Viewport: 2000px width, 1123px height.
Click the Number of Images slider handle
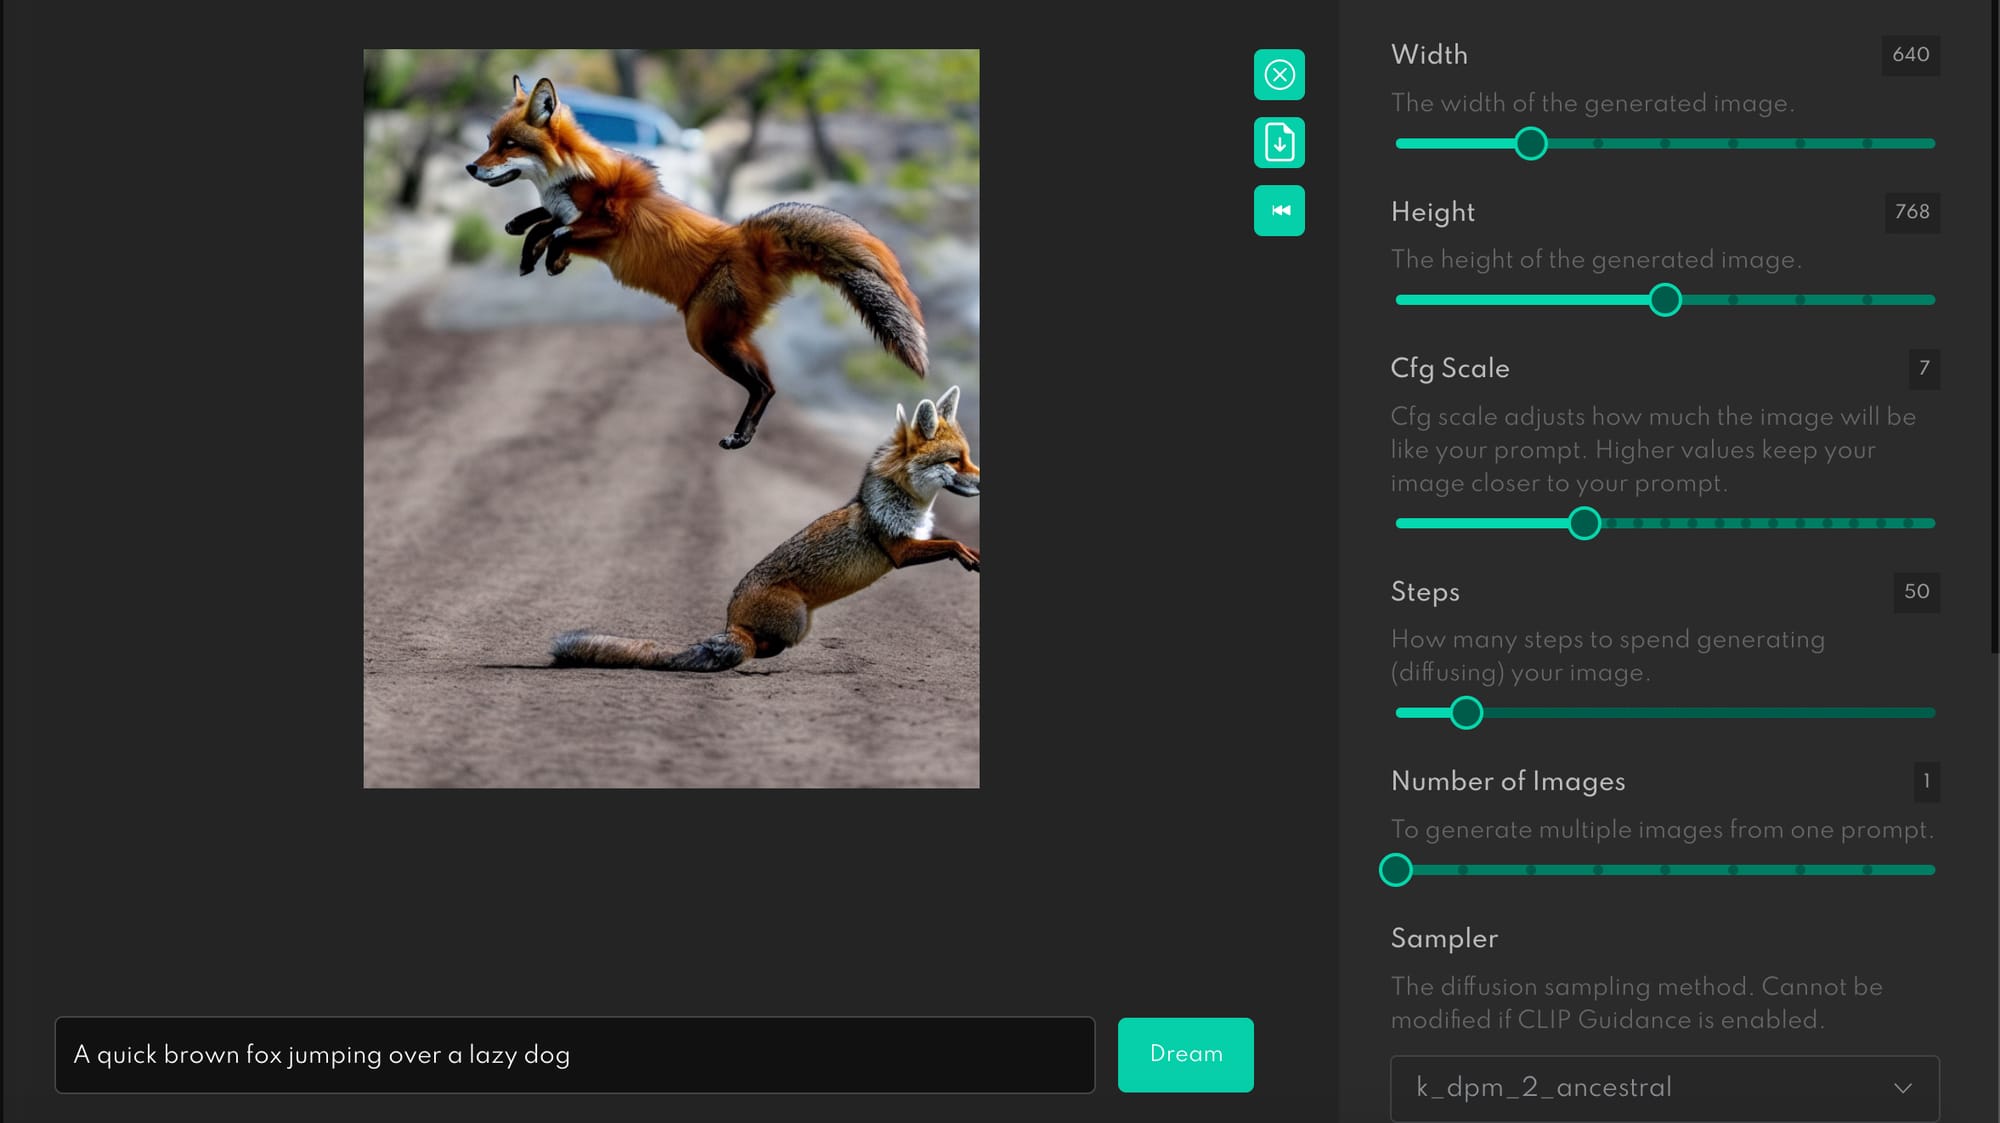(x=1396, y=870)
